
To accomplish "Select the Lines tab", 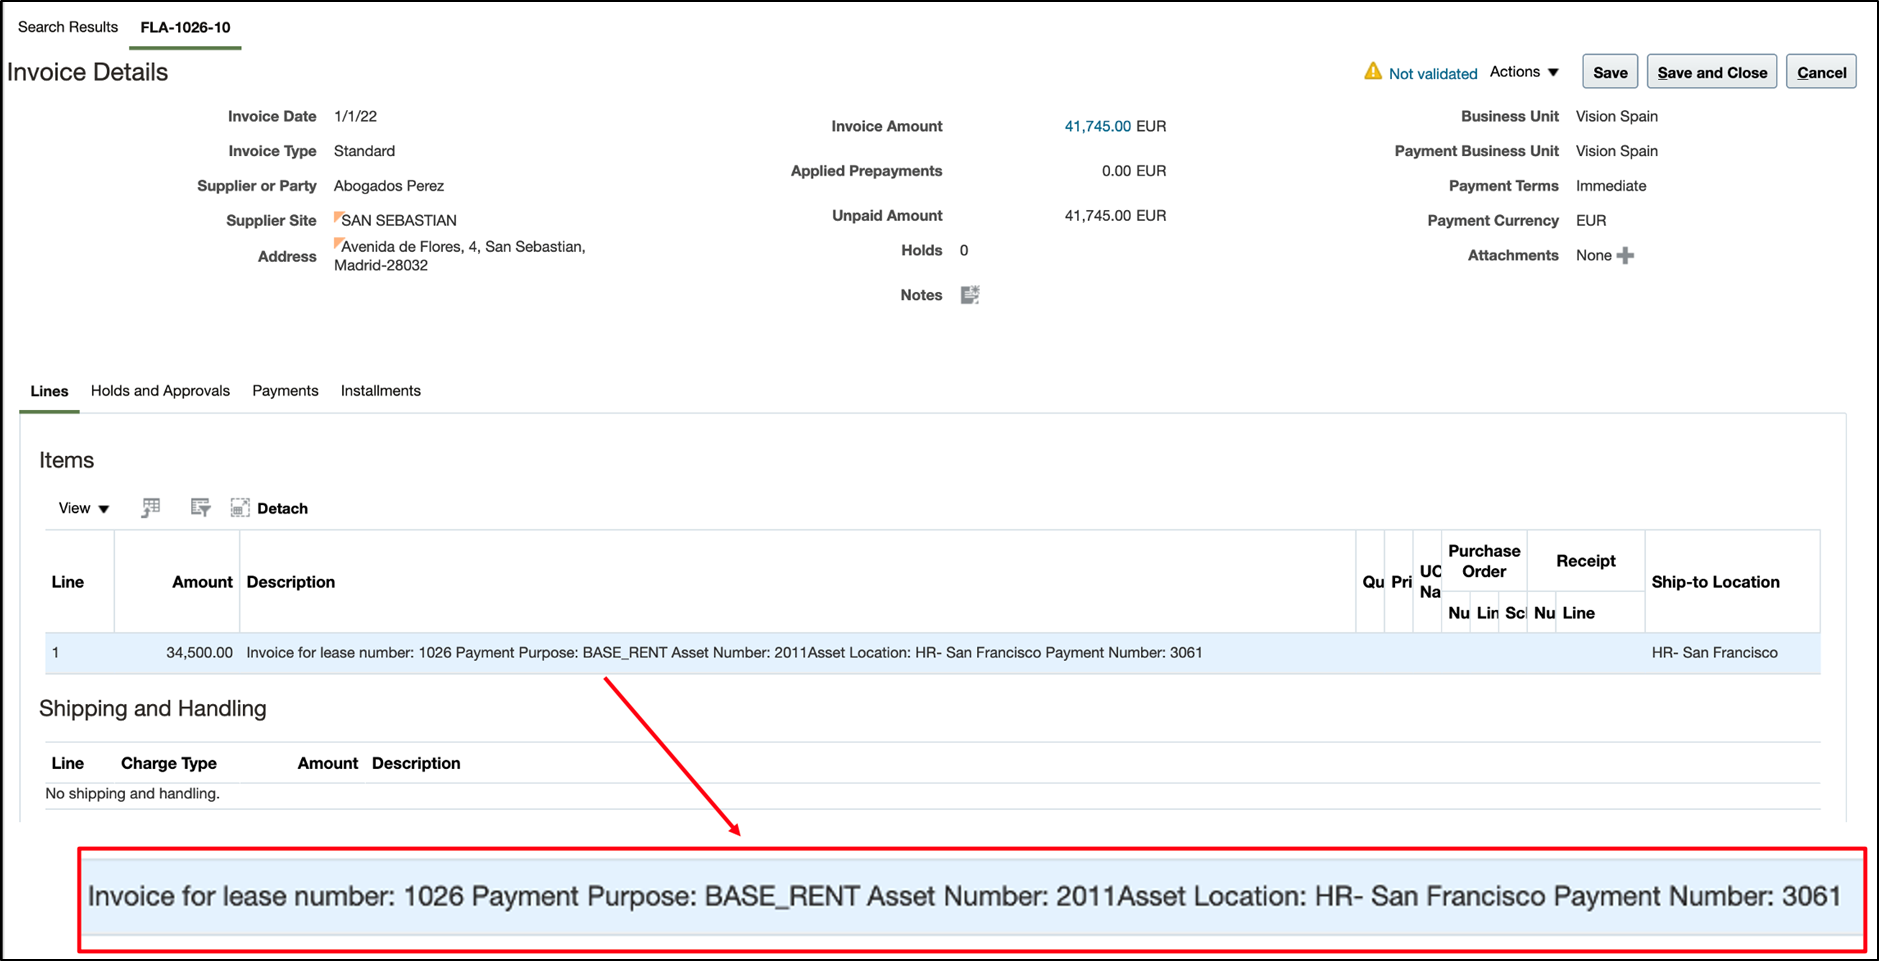I will 49,391.
